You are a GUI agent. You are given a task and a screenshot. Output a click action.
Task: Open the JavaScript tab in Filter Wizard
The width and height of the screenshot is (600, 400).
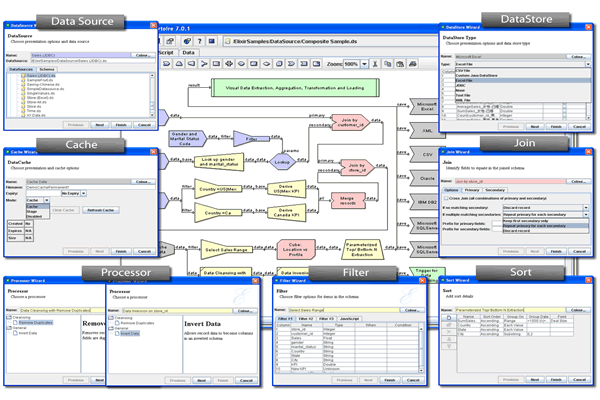click(x=349, y=319)
